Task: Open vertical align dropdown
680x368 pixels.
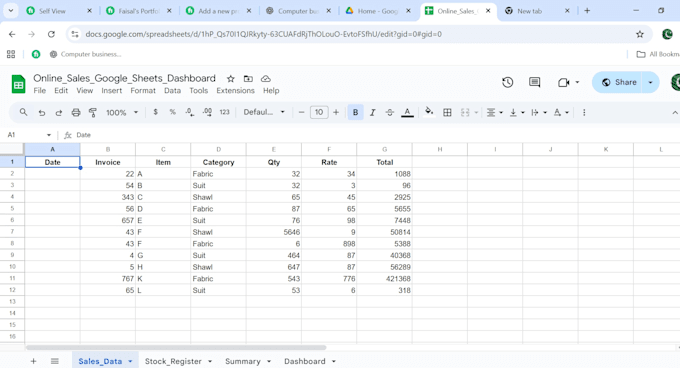Action: 517,113
